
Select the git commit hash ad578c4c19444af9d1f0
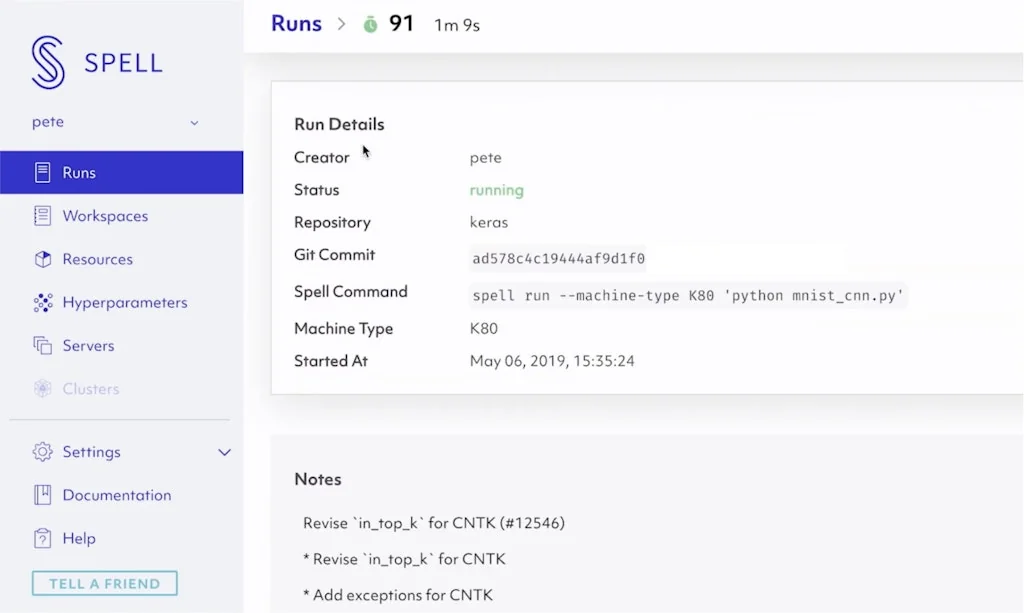(558, 258)
